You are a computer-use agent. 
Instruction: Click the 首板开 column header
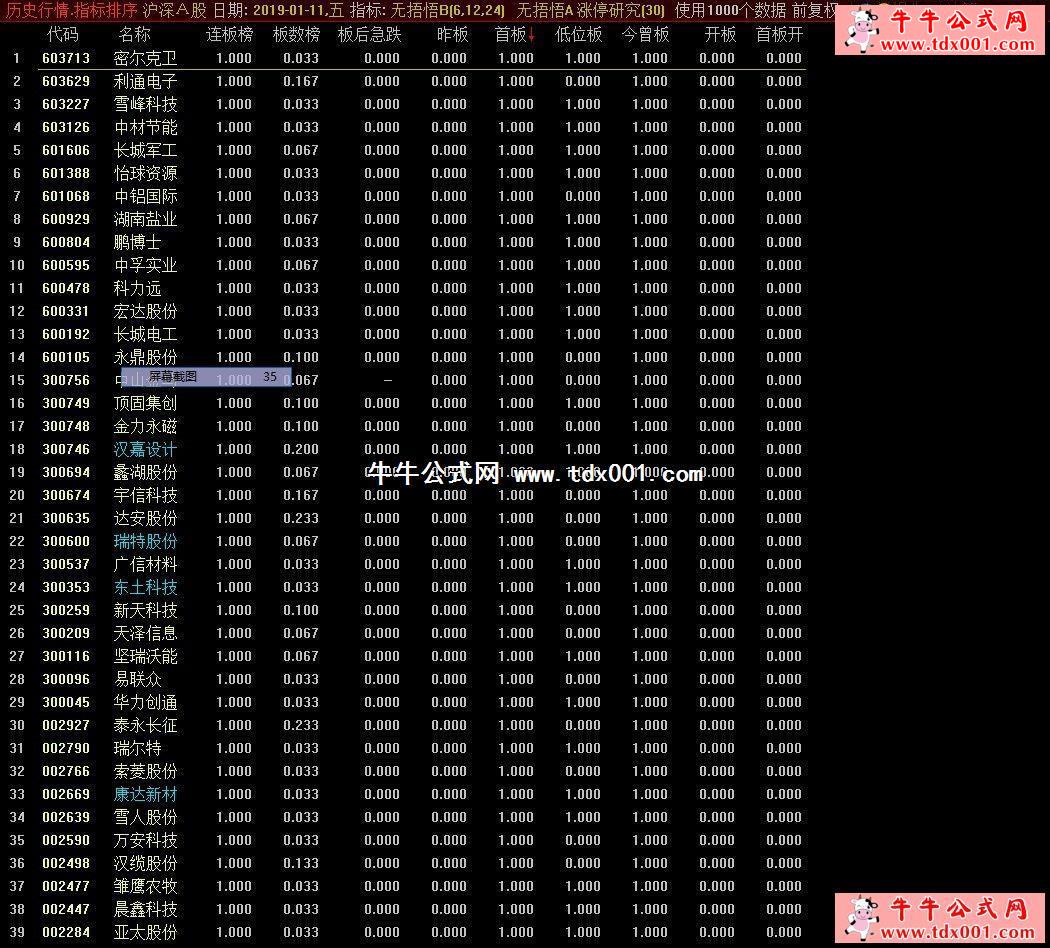(x=779, y=34)
